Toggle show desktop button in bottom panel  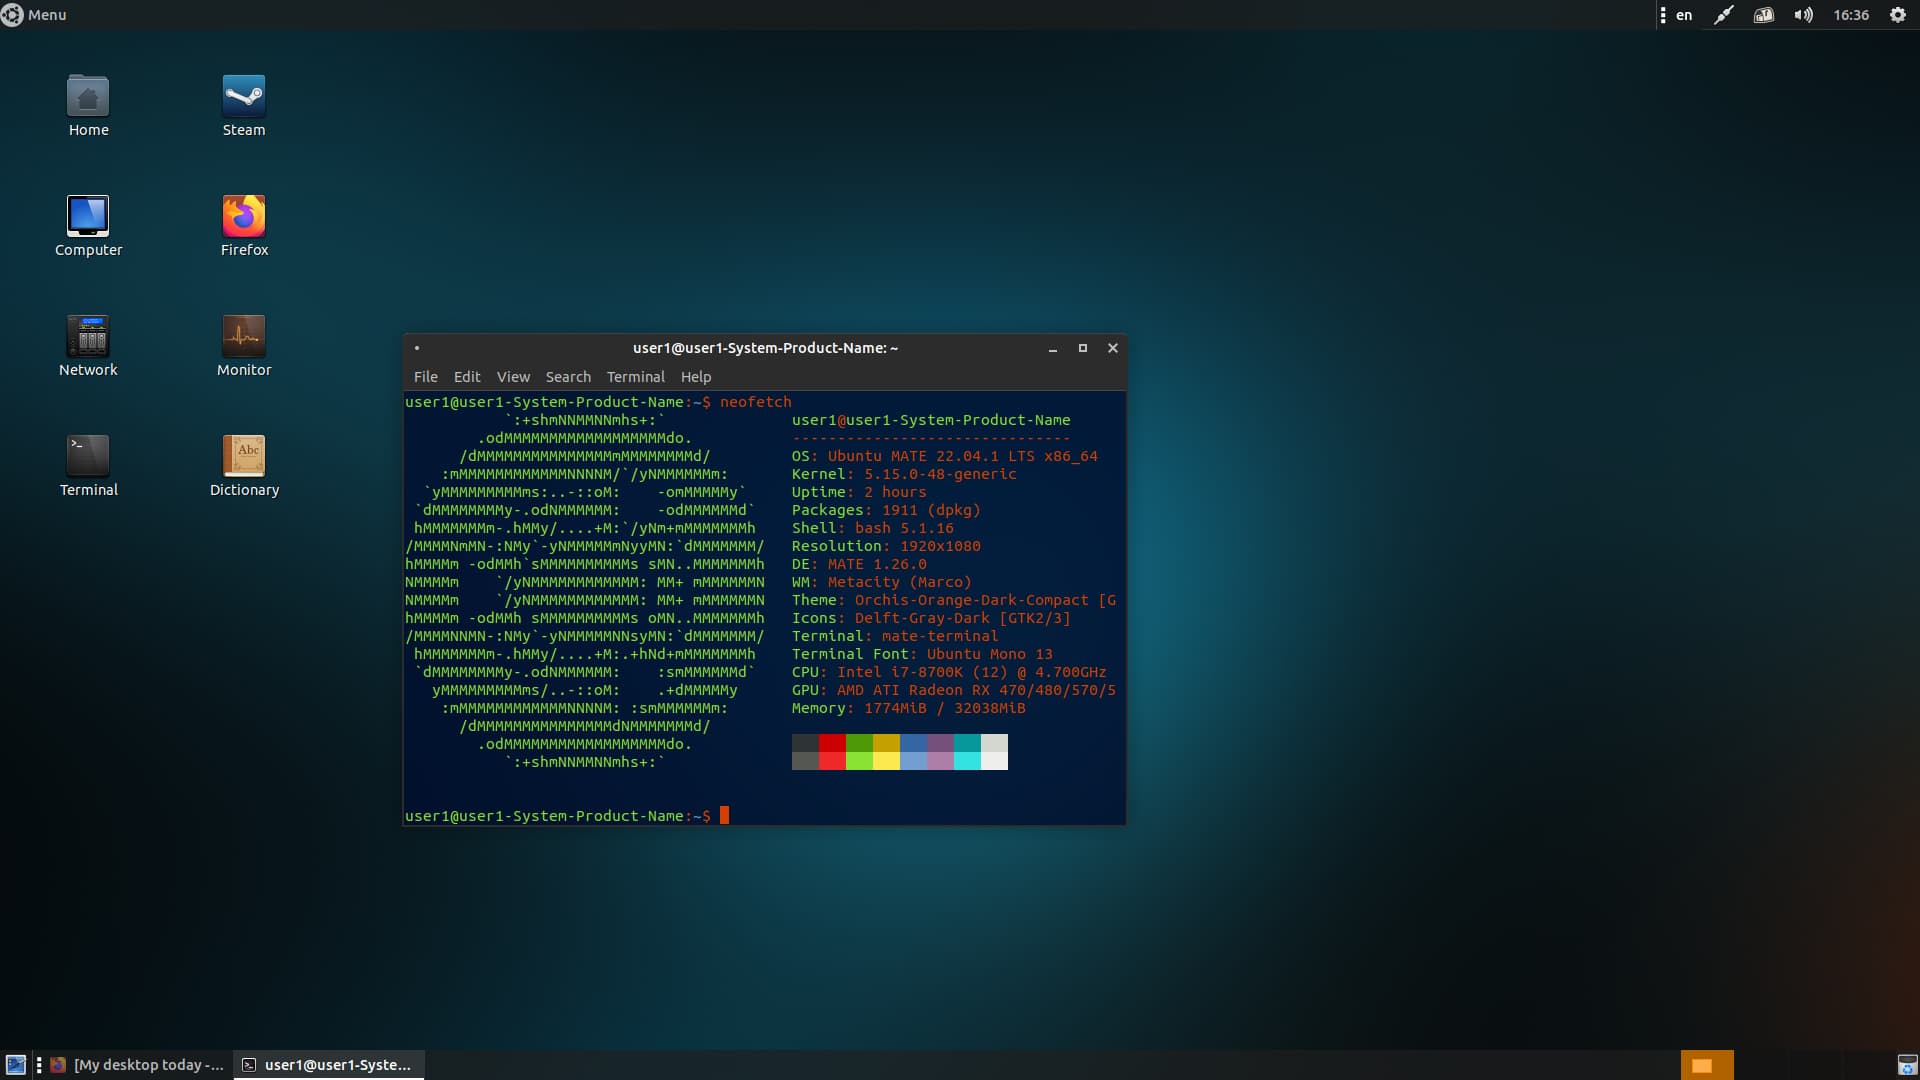[x=16, y=1065]
